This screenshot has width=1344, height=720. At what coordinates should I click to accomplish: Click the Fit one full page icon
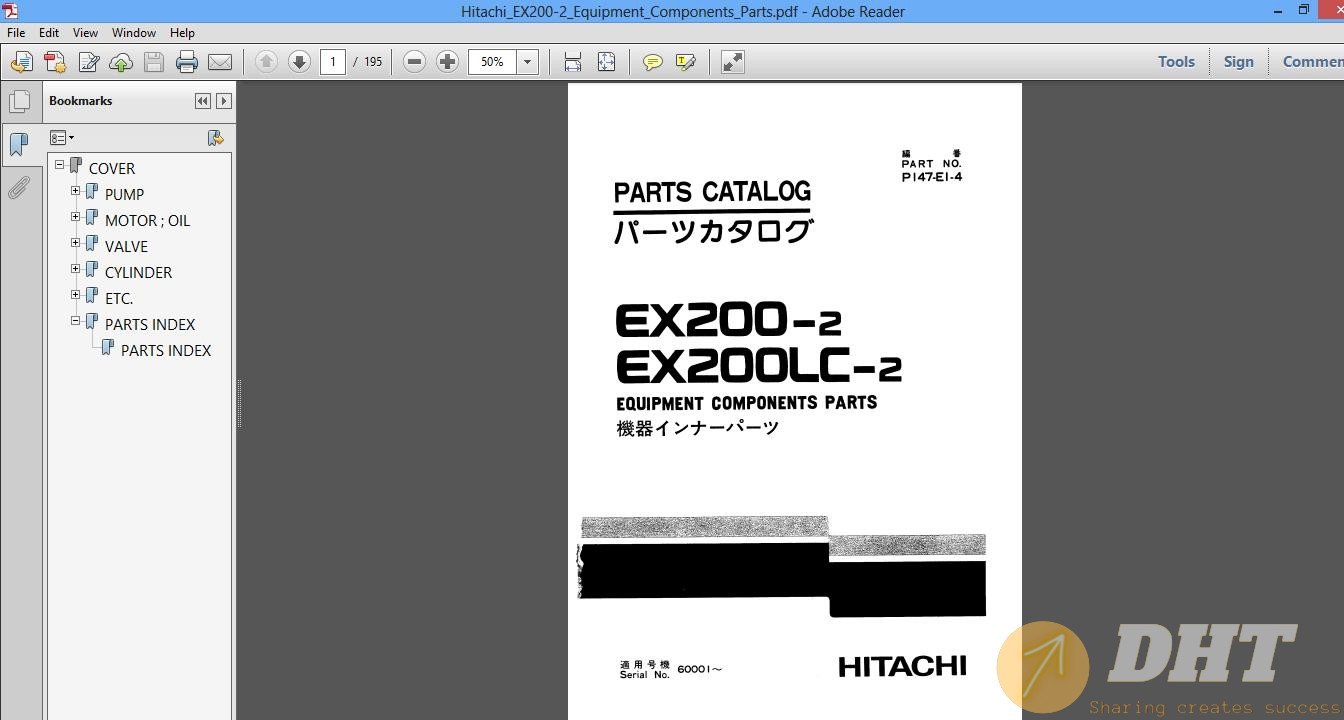[606, 62]
